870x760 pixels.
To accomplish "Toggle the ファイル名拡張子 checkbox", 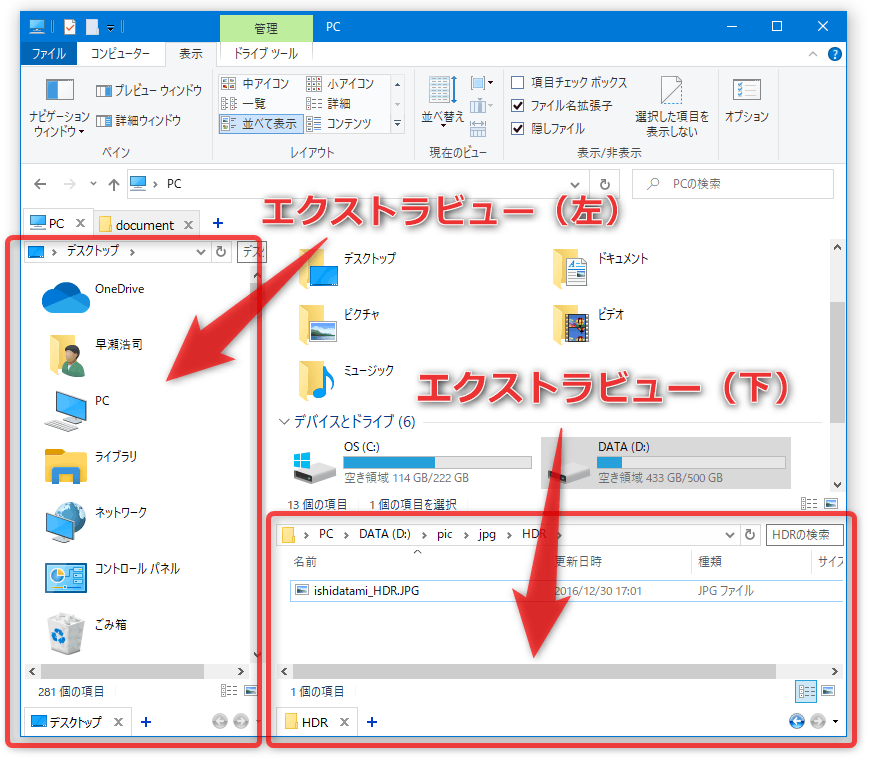I will click(518, 105).
